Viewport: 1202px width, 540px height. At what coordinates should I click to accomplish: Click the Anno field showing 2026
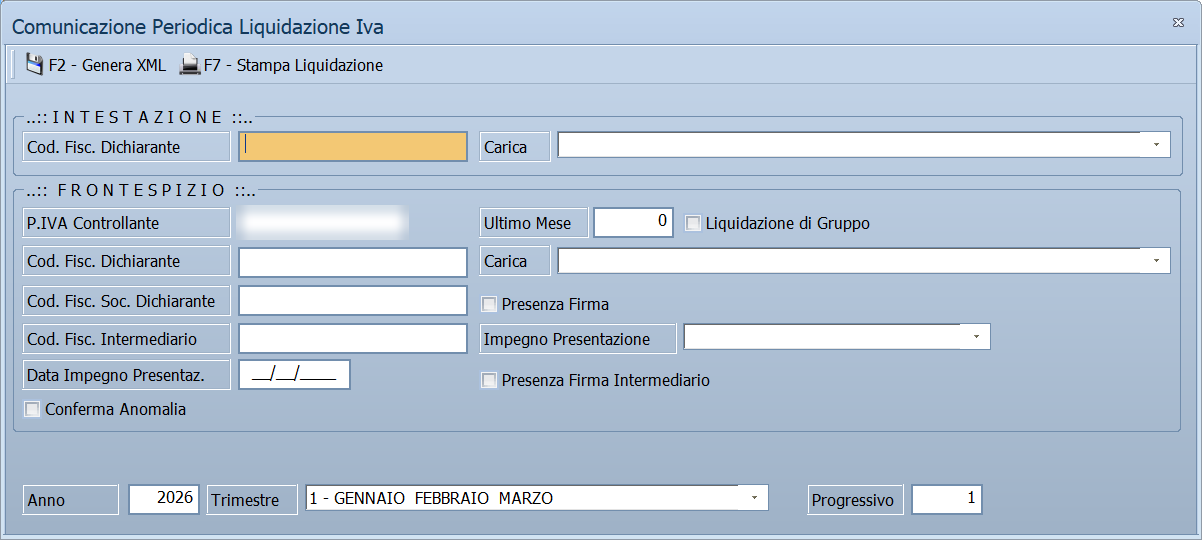click(165, 499)
